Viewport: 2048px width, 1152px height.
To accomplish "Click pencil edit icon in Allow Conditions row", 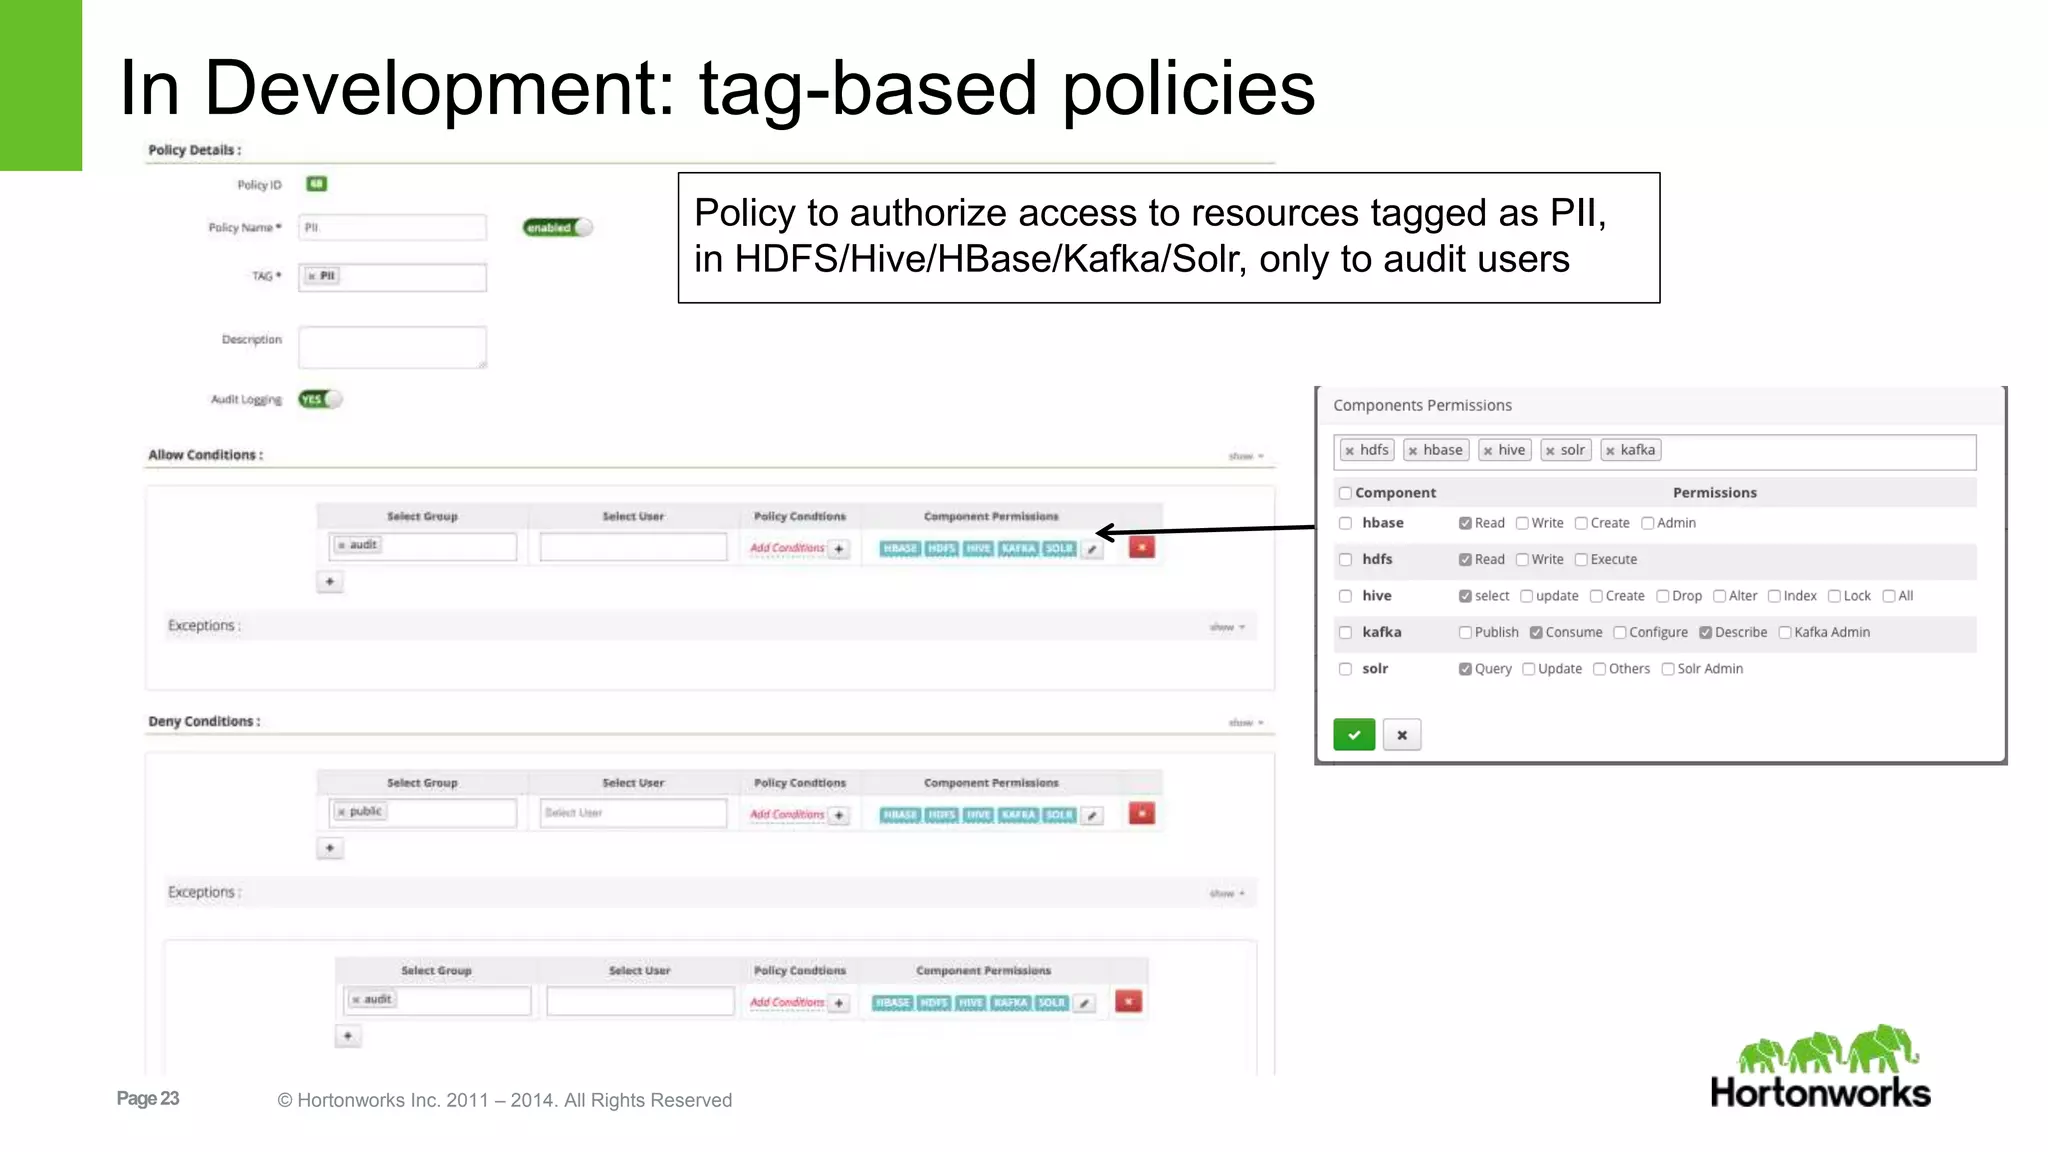I will coord(1092,549).
